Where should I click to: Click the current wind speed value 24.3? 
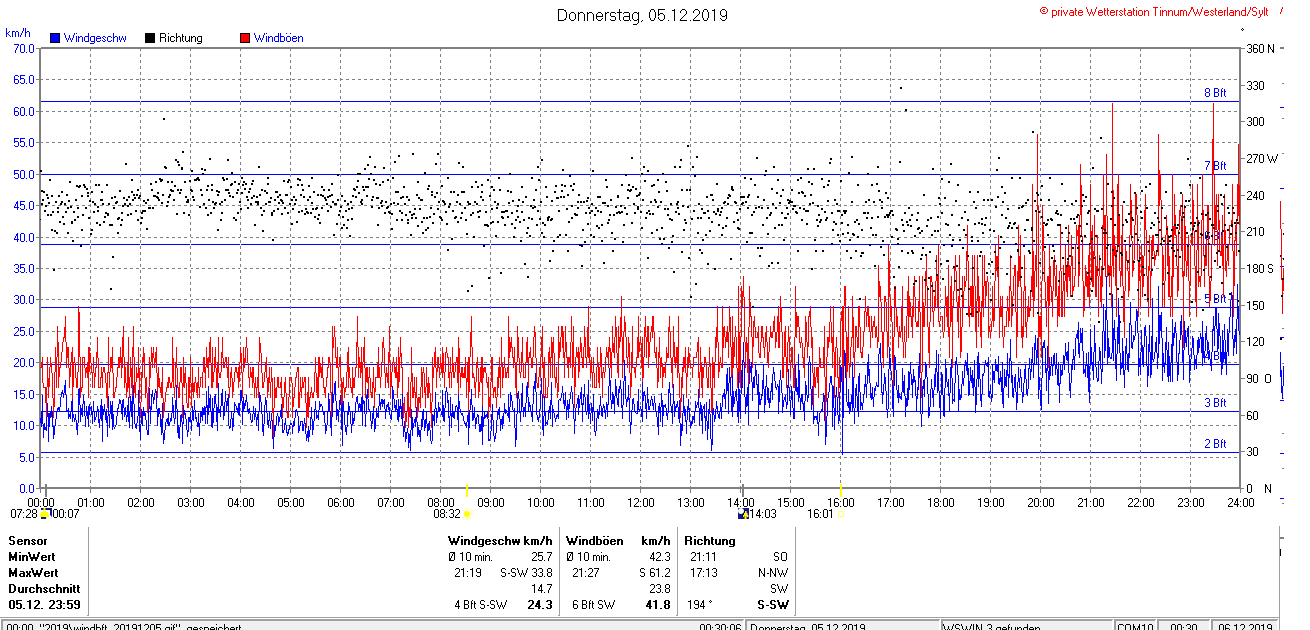pyautogui.click(x=540, y=605)
